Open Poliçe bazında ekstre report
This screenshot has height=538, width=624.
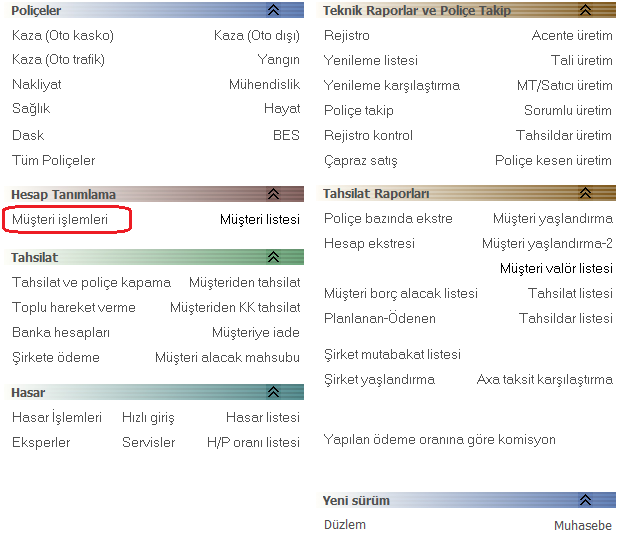click(x=388, y=218)
